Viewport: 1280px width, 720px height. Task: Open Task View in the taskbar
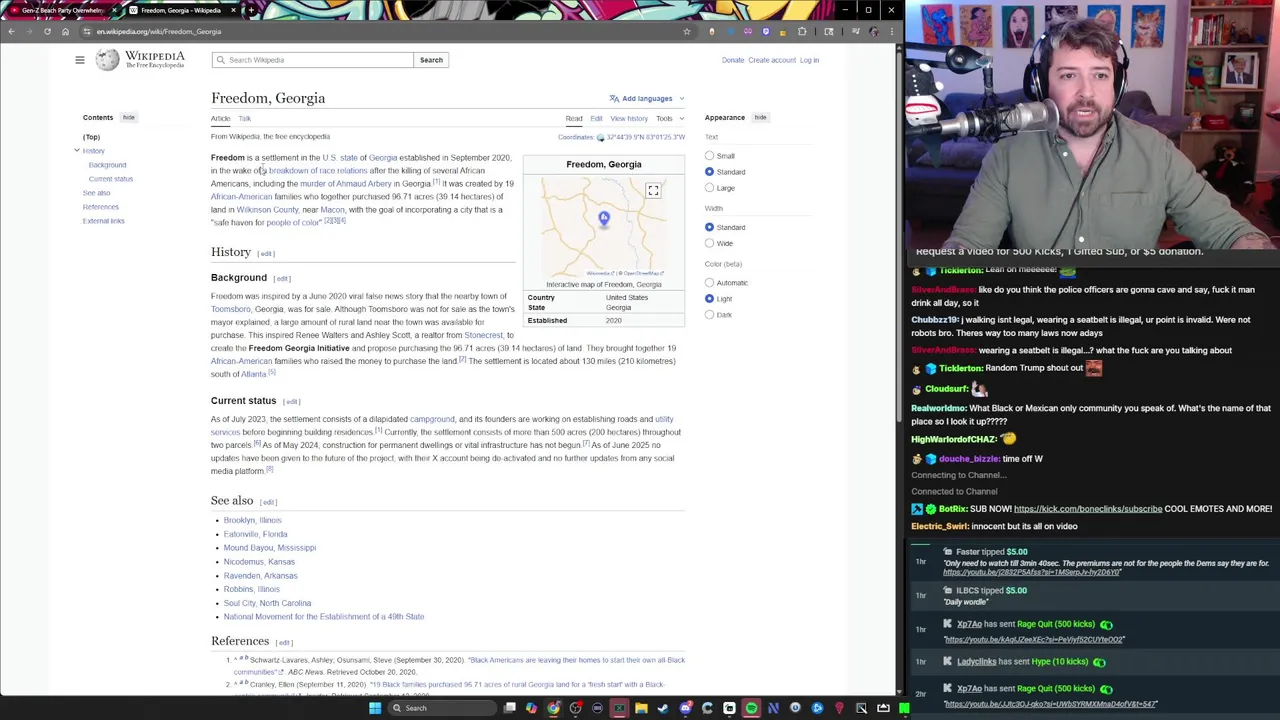click(510, 708)
